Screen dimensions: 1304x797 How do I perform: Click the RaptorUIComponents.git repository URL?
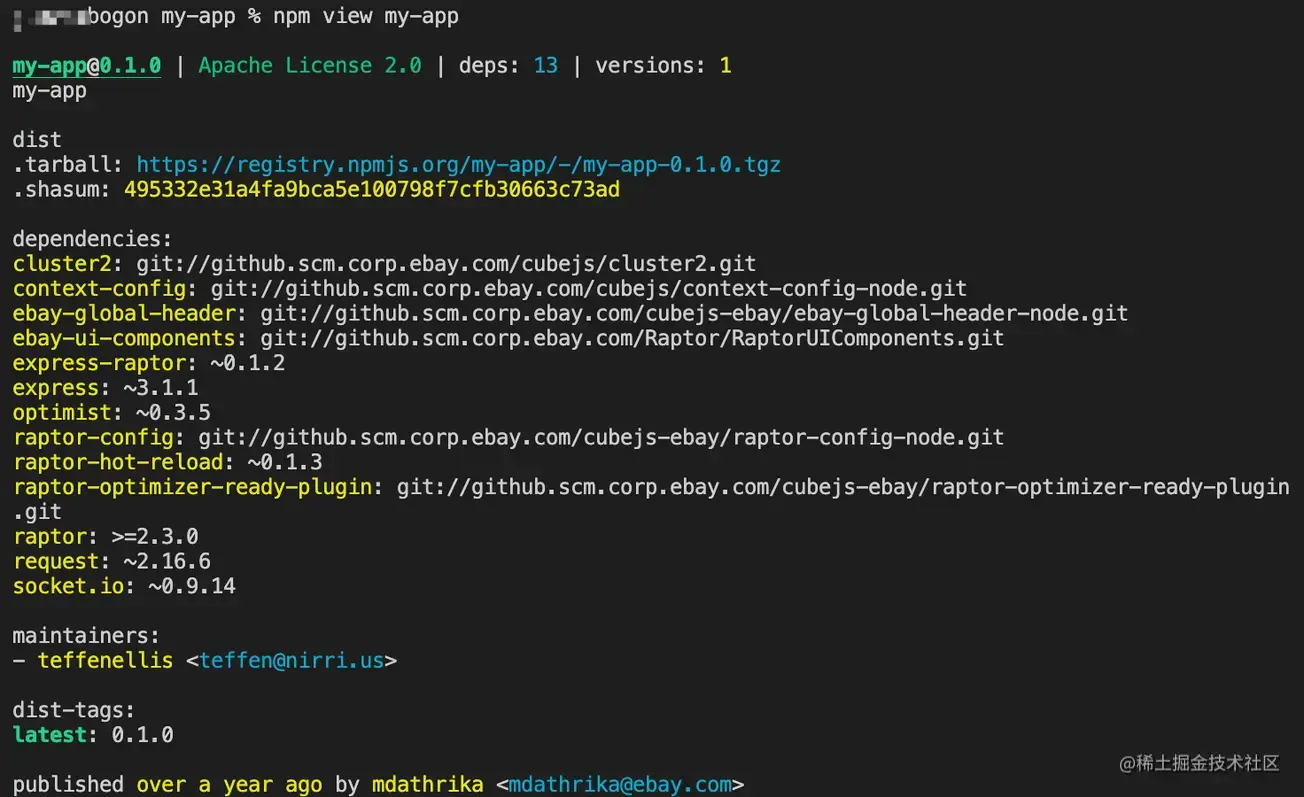[632, 338]
